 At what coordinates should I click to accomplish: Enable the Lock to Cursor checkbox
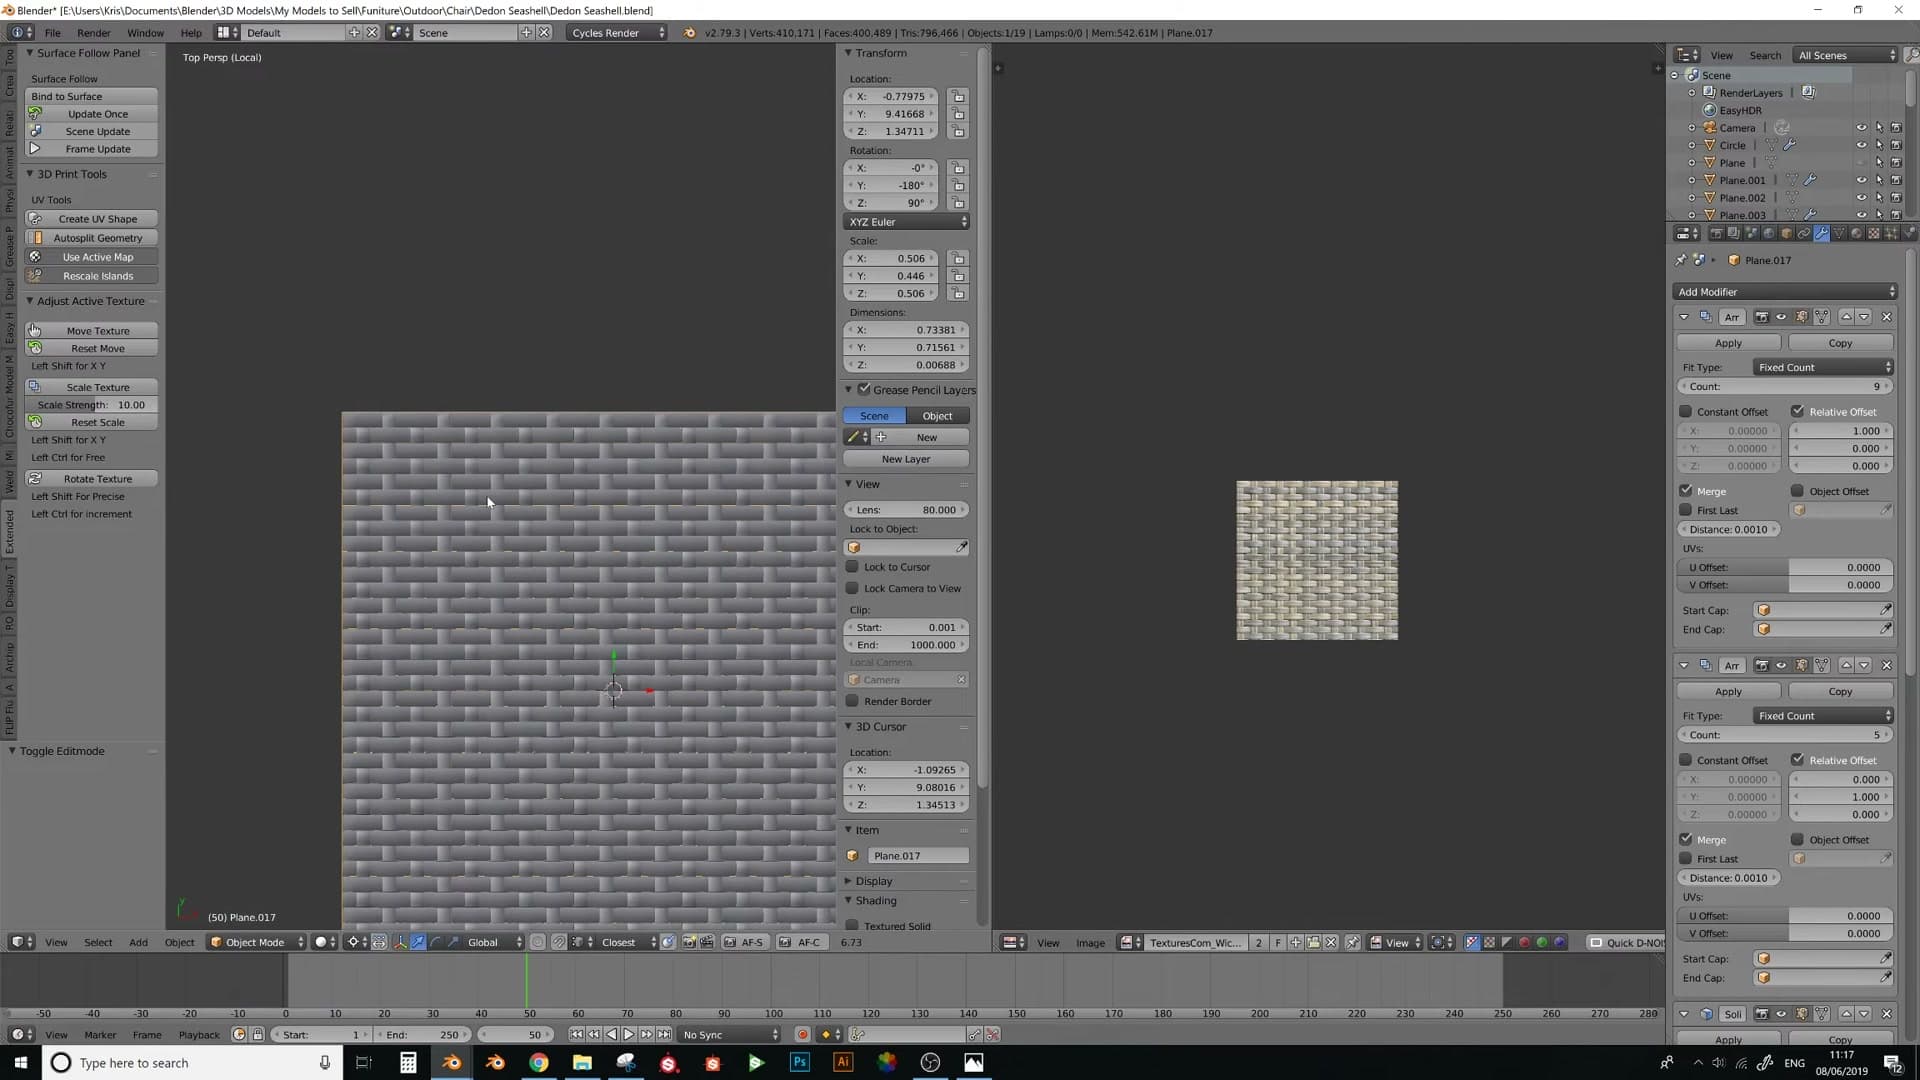pyautogui.click(x=852, y=566)
